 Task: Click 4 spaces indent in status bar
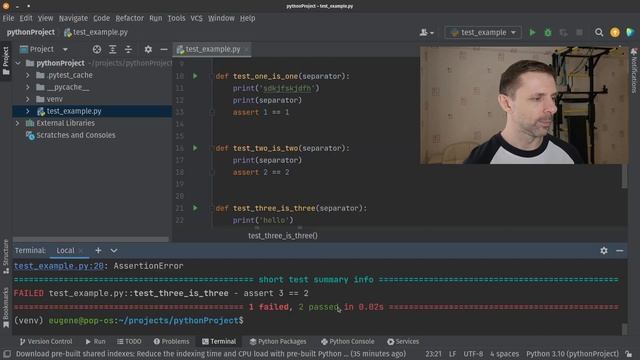(504, 354)
